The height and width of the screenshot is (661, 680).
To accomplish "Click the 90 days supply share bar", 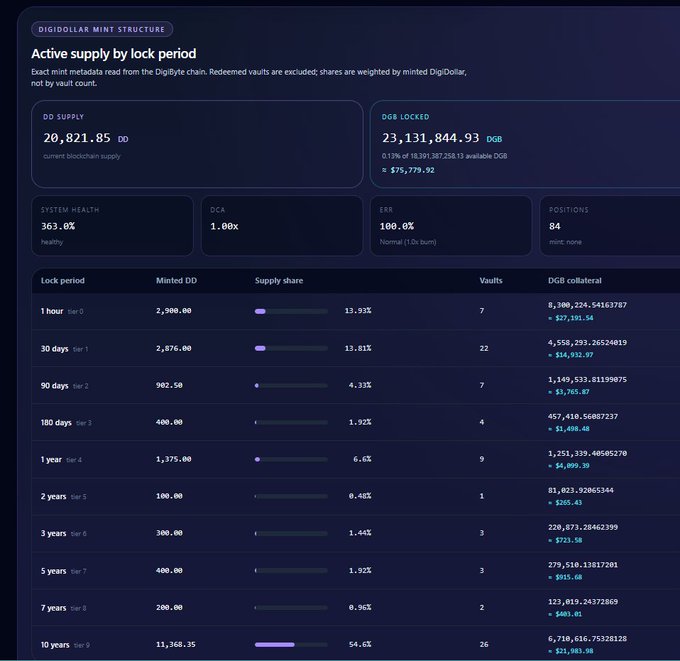I will click(x=291, y=386).
